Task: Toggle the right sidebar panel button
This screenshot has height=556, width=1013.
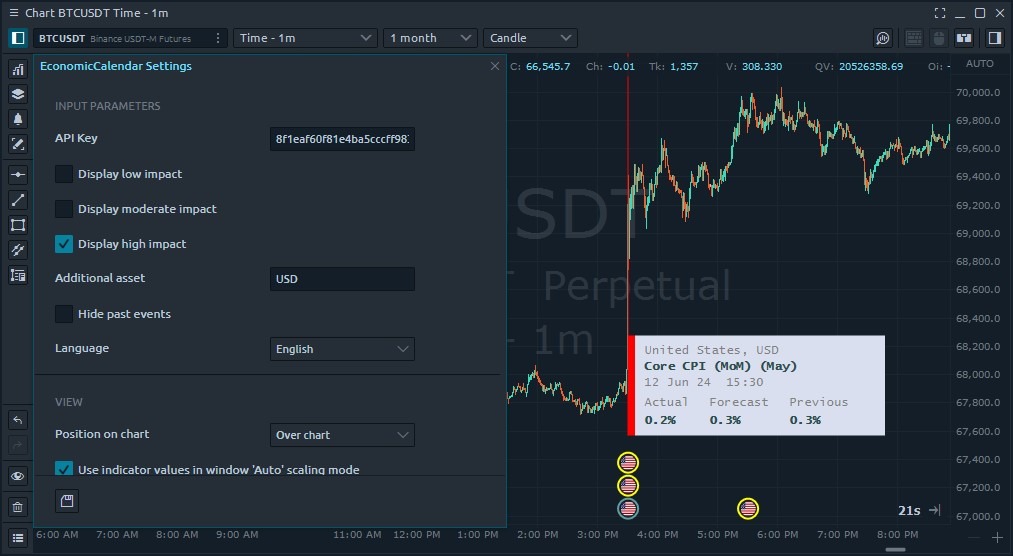Action: (994, 38)
